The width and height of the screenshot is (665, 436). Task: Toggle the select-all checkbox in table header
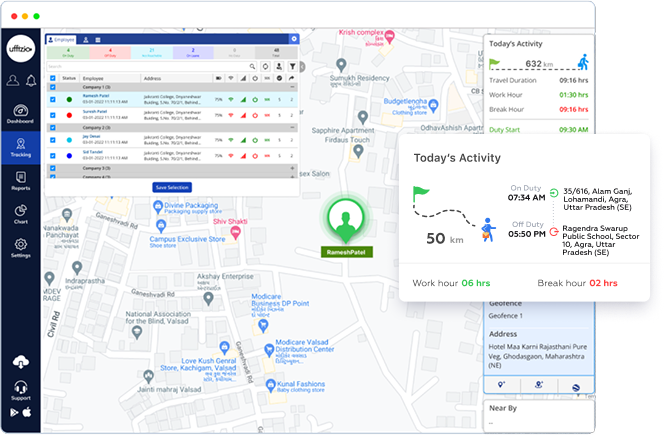click(x=53, y=77)
